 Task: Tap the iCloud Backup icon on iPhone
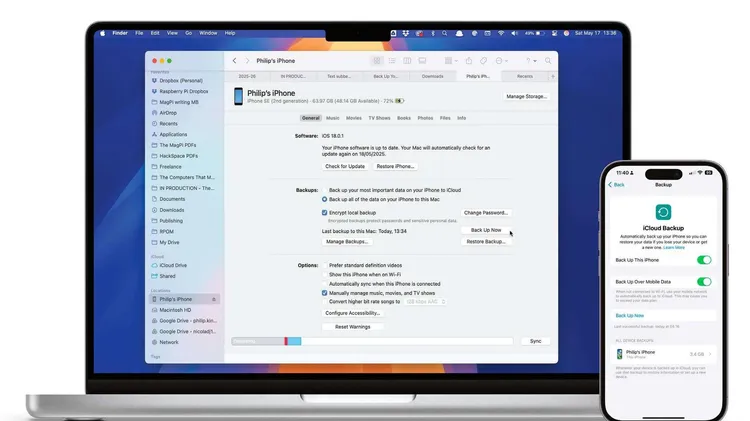click(x=663, y=212)
